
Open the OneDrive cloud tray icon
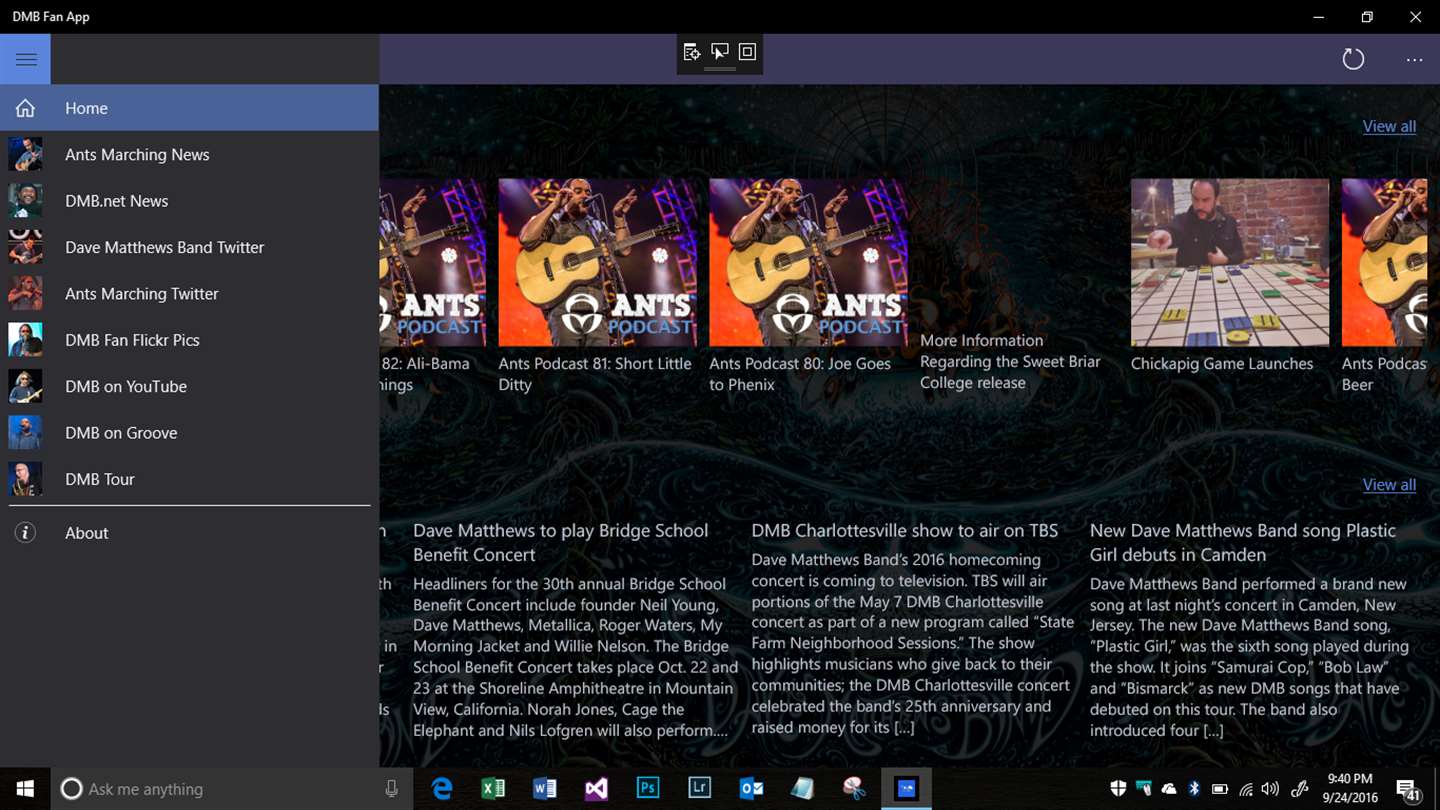coord(1169,789)
